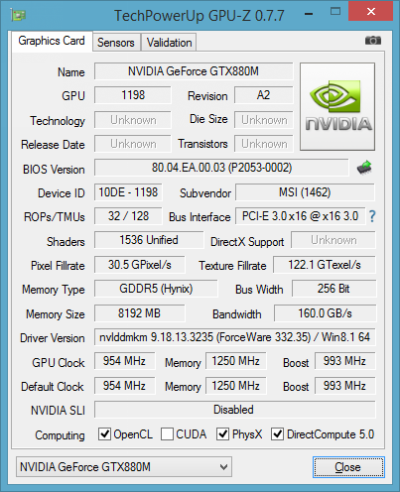The height and width of the screenshot is (492, 400).
Task: Click the Bus Interface question mark
Action: [372, 217]
